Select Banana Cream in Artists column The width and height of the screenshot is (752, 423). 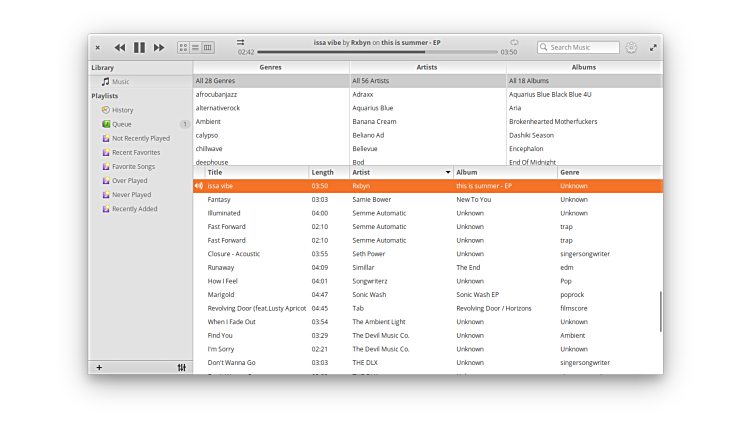(374, 121)
